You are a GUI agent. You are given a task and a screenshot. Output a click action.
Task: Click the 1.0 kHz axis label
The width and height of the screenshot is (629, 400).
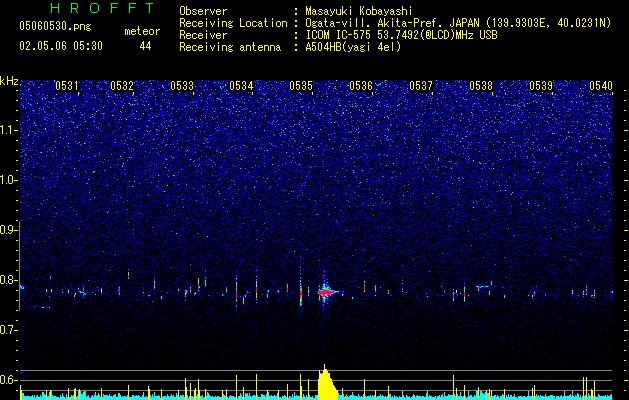tap(9, 180)
